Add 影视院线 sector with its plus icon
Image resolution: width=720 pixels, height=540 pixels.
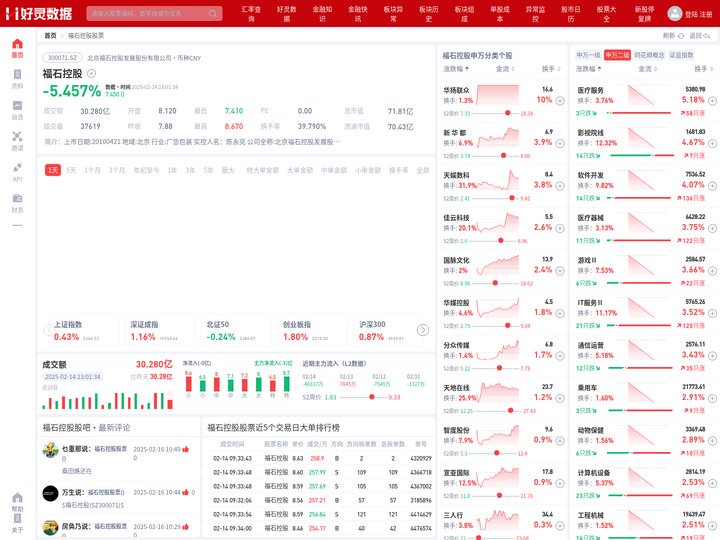[x=712, y=143]
